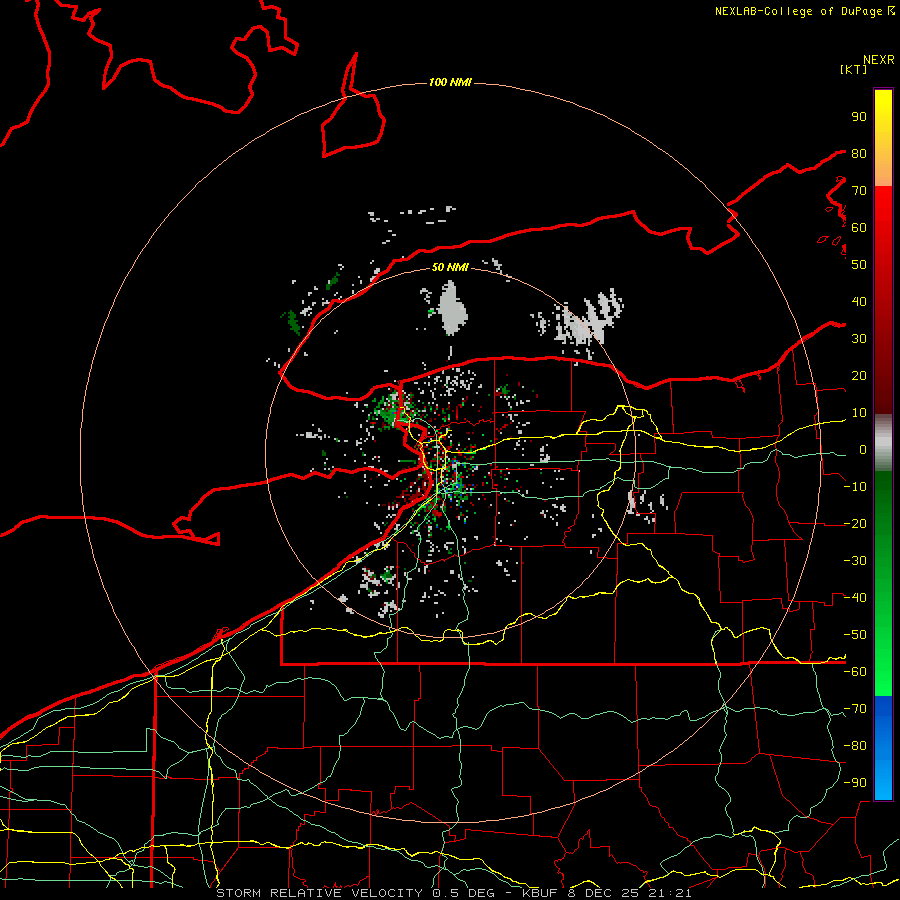Click the -70 knots scale value
This screenshot has height=900, width=900.
click(855, 709)
